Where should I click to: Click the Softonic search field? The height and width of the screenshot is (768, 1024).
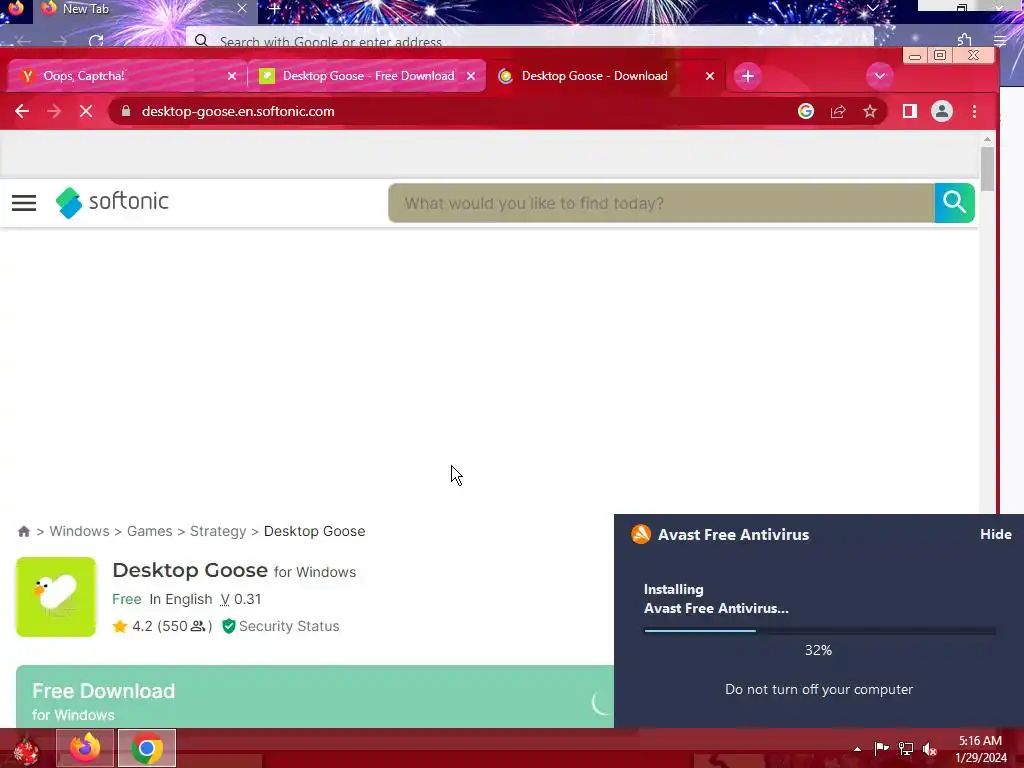(x=661, y=203)
